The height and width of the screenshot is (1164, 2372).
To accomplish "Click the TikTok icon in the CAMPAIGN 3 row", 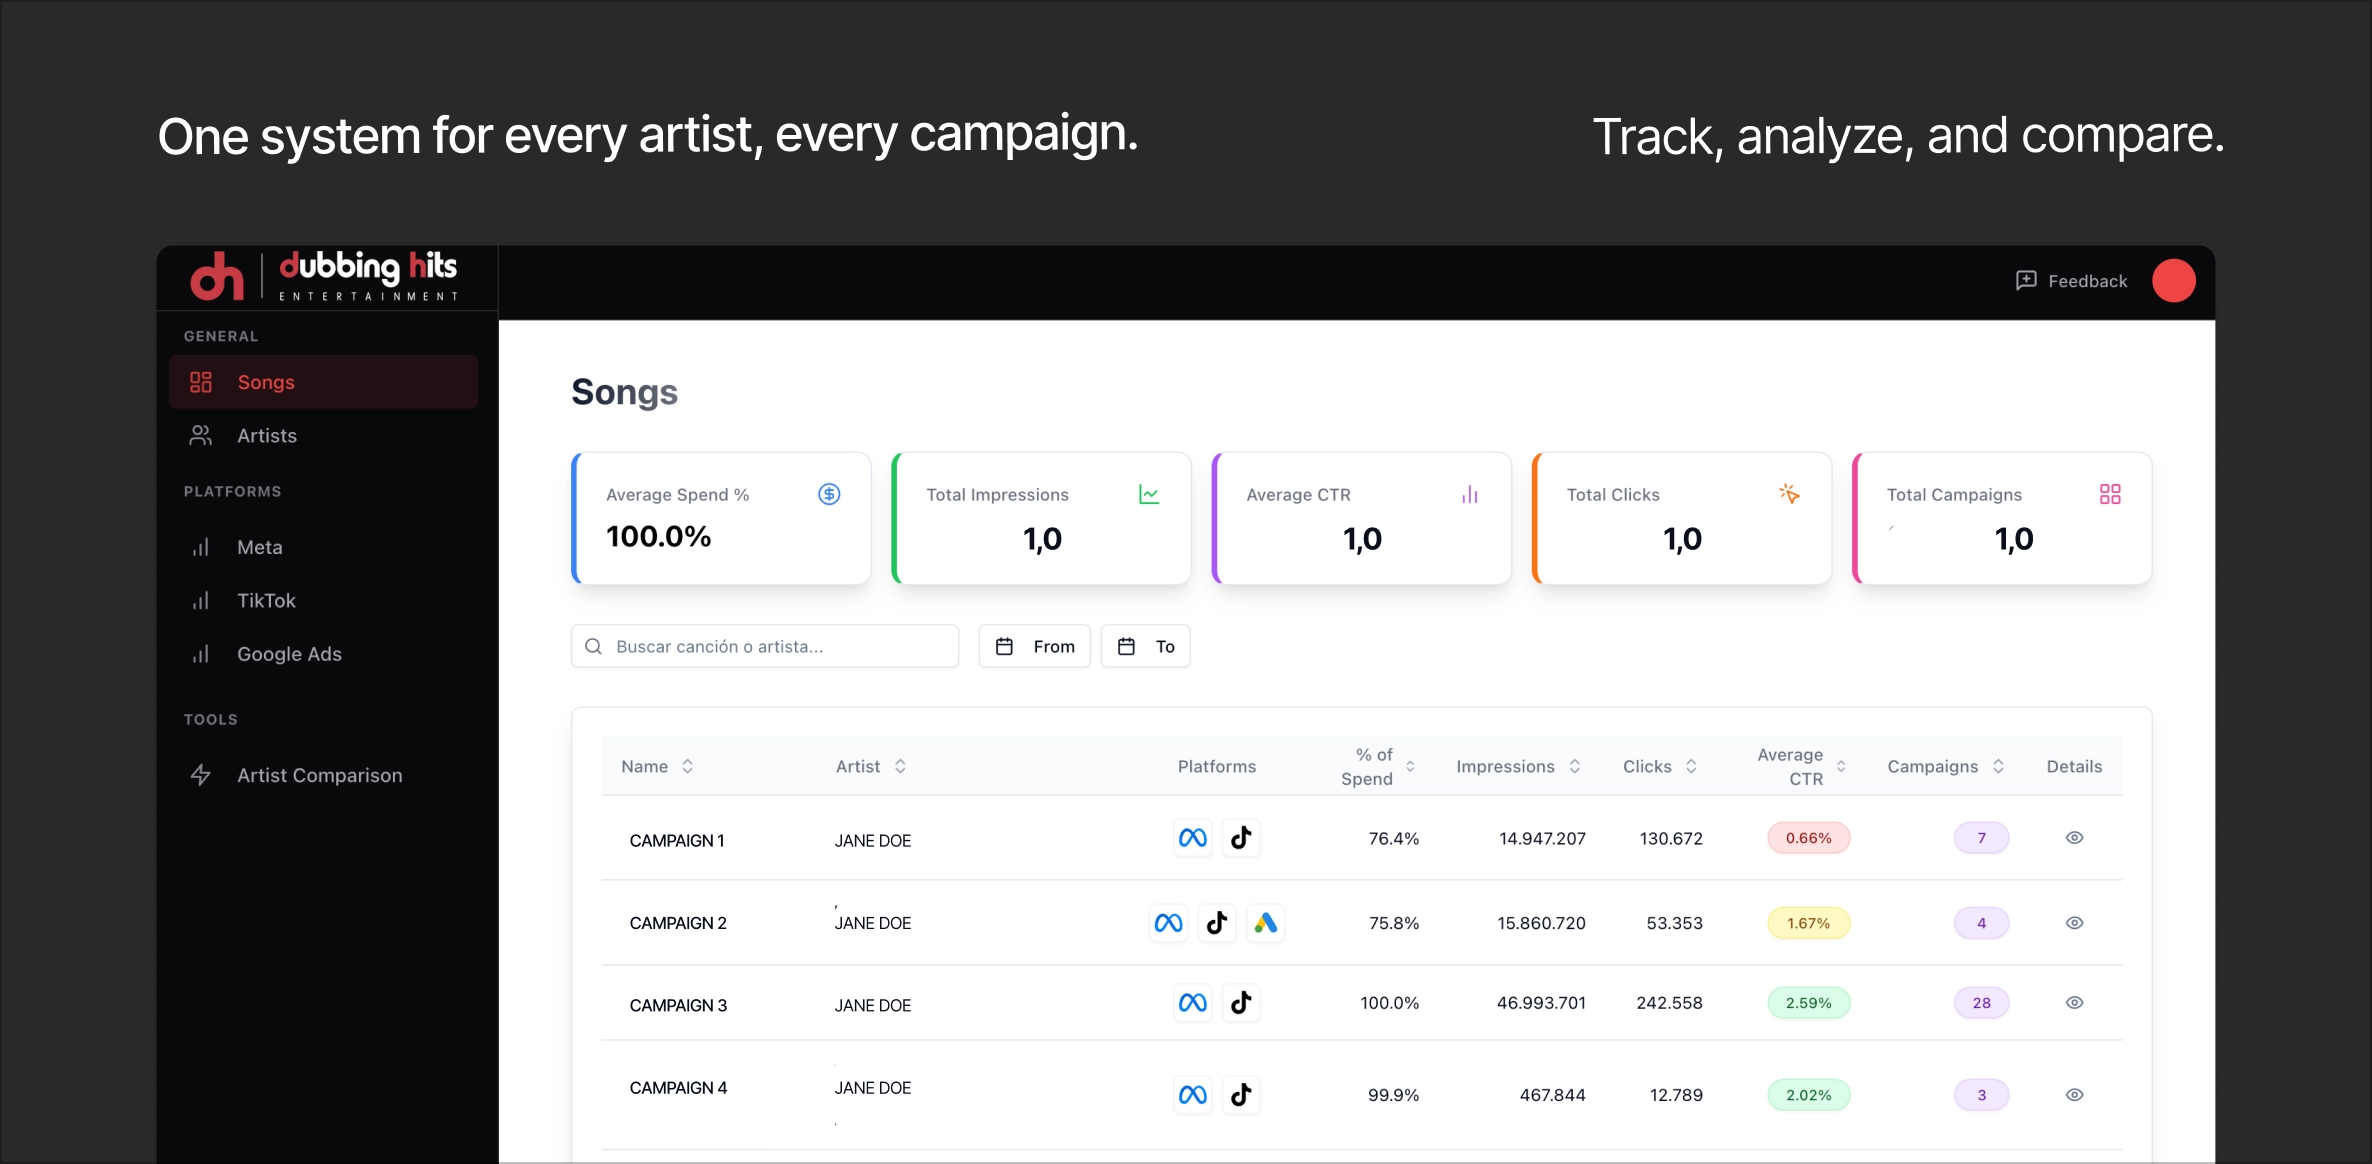I will pyautogui.click(x=1241, y=1003).
